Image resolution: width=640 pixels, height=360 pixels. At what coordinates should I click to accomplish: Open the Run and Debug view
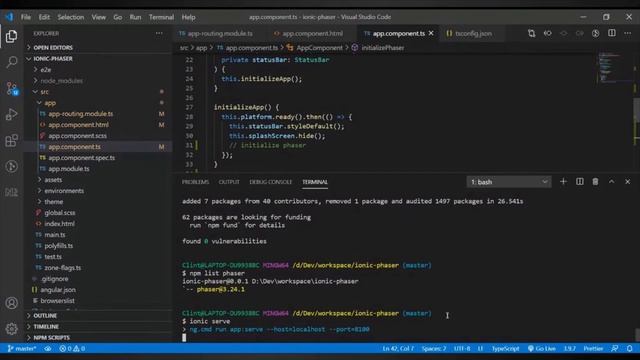(11, 114)
